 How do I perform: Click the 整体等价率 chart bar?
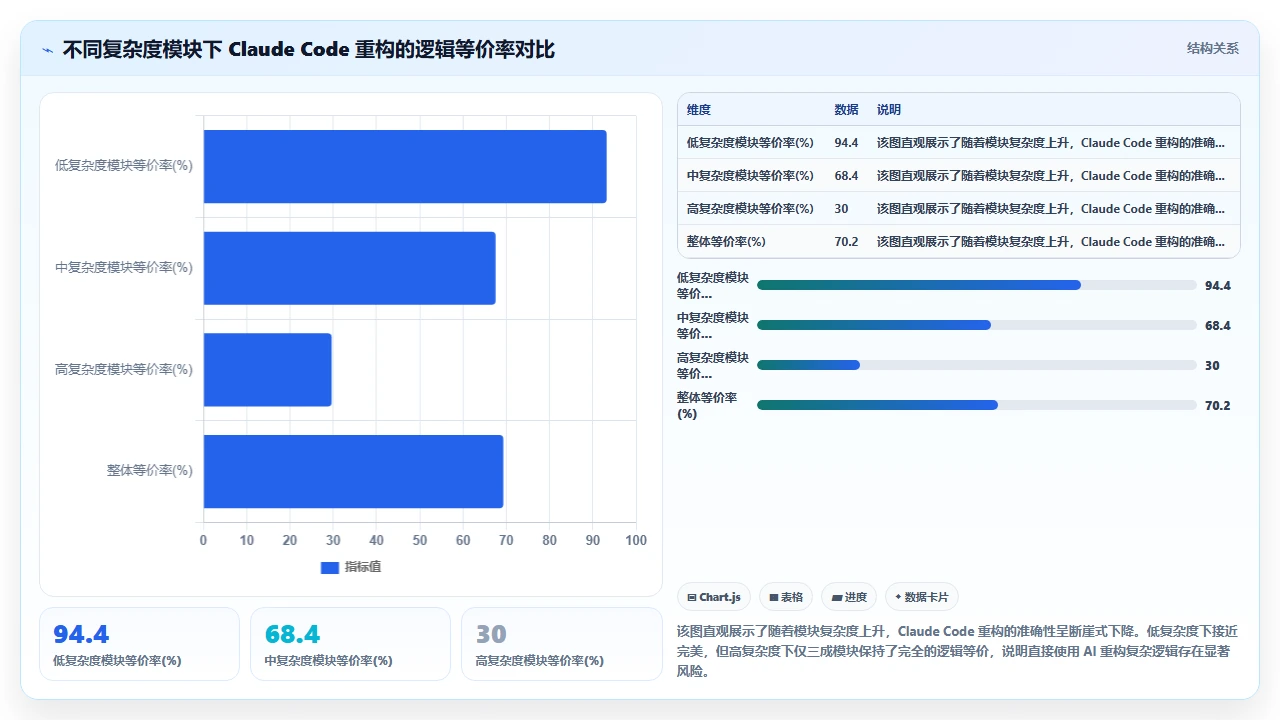point(354,471)
